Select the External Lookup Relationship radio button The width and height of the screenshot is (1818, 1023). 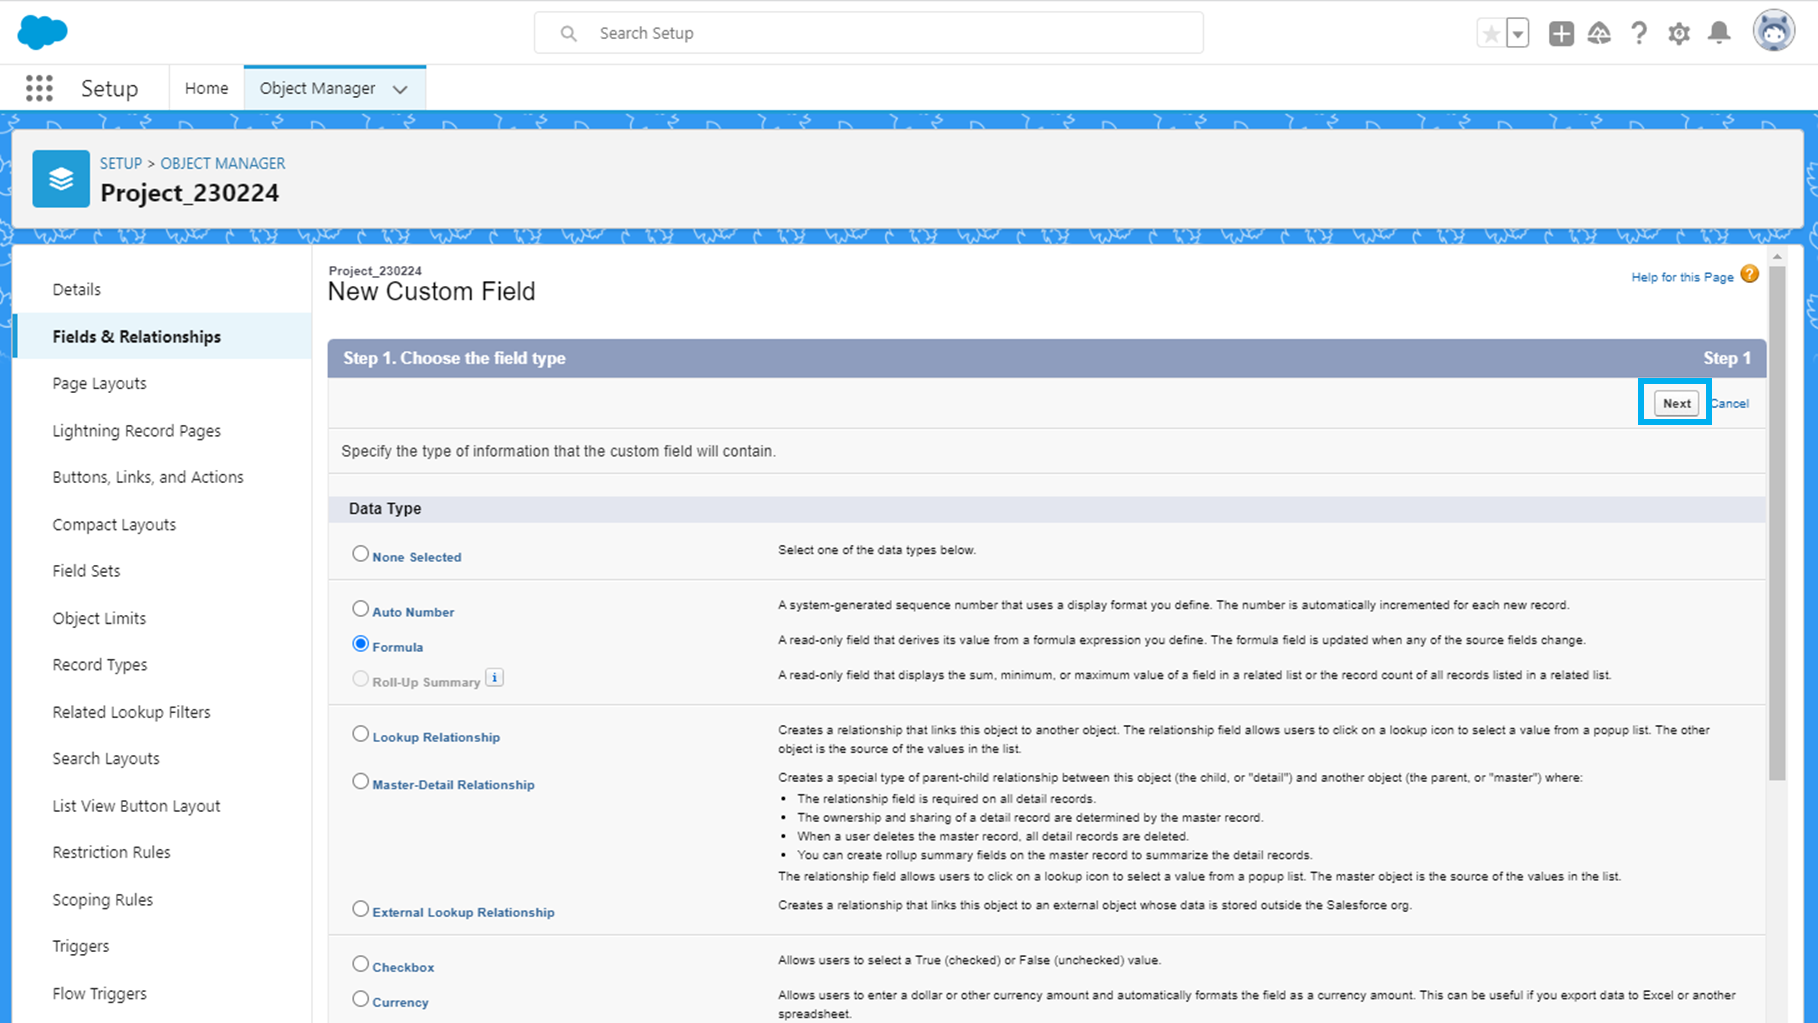pos(360,908)
